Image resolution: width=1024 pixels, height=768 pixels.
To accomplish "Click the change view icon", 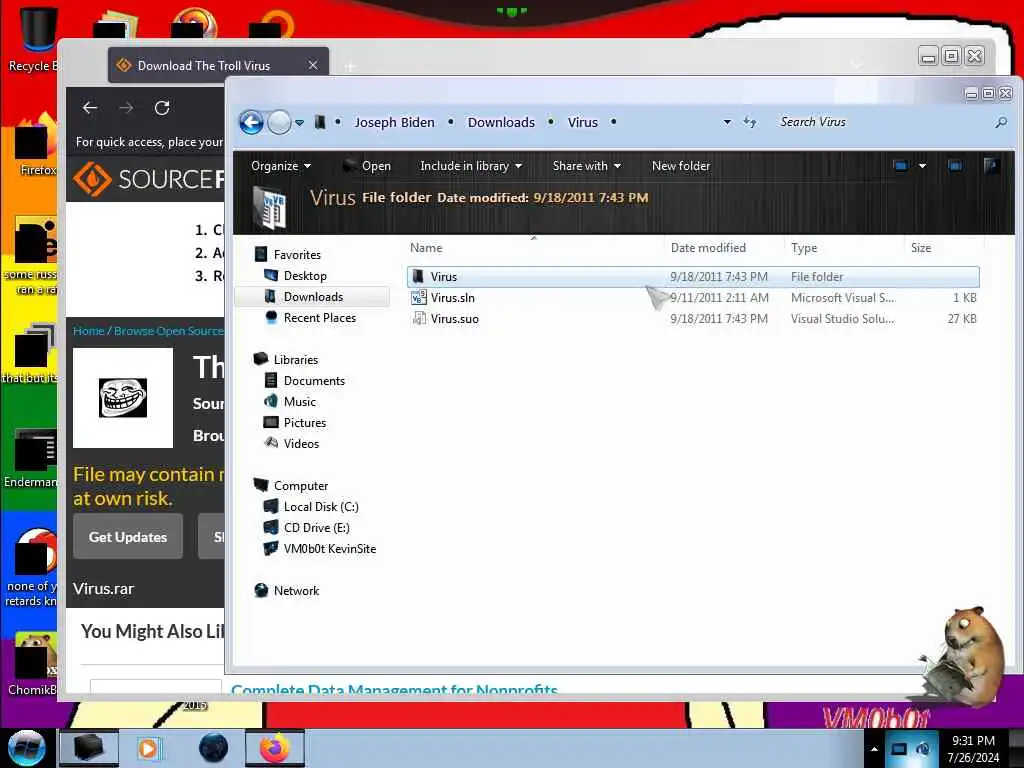I will tap(901, 166).
